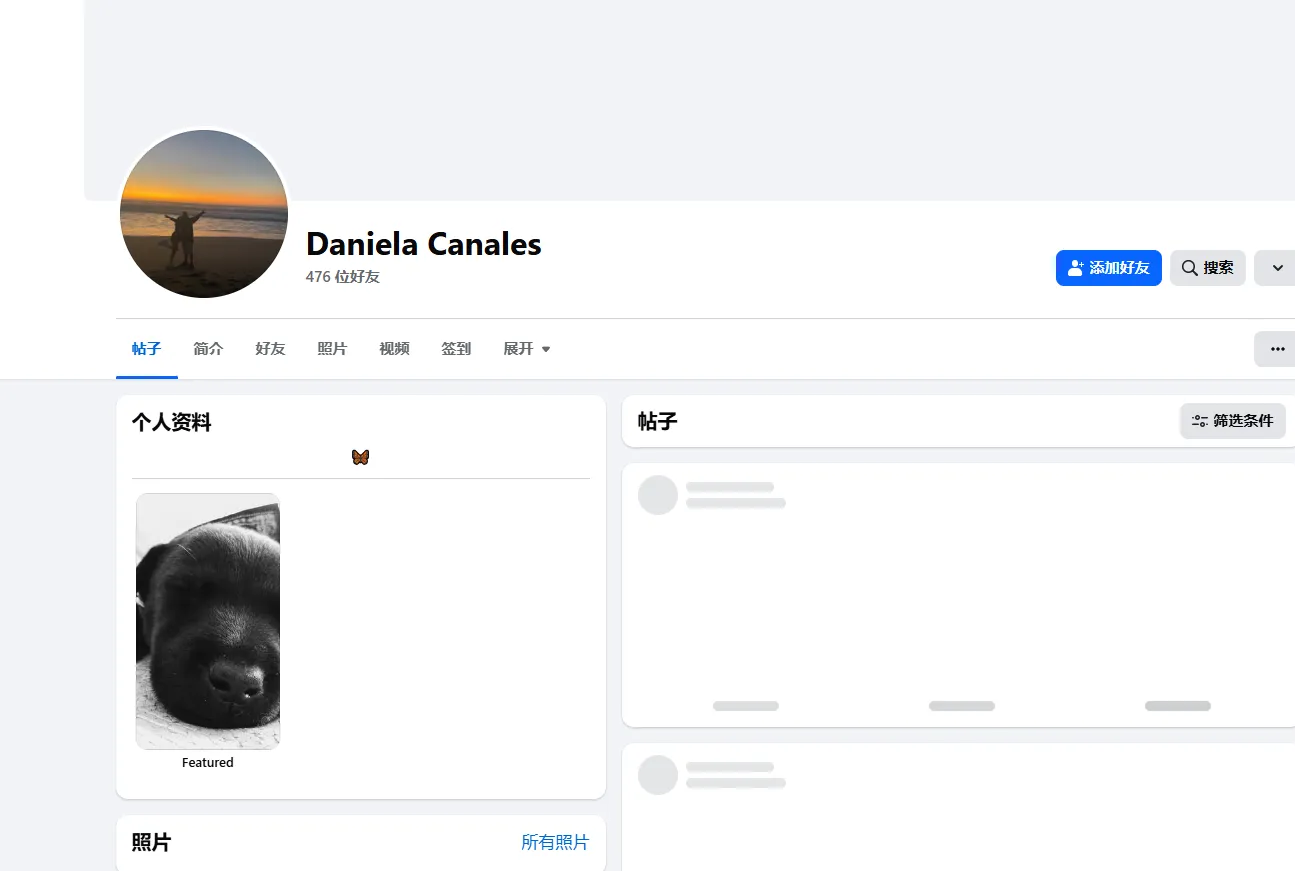This screenshot has width=1295, height=871.
Task: Open the 视频 tab
Action: [394, 349]
